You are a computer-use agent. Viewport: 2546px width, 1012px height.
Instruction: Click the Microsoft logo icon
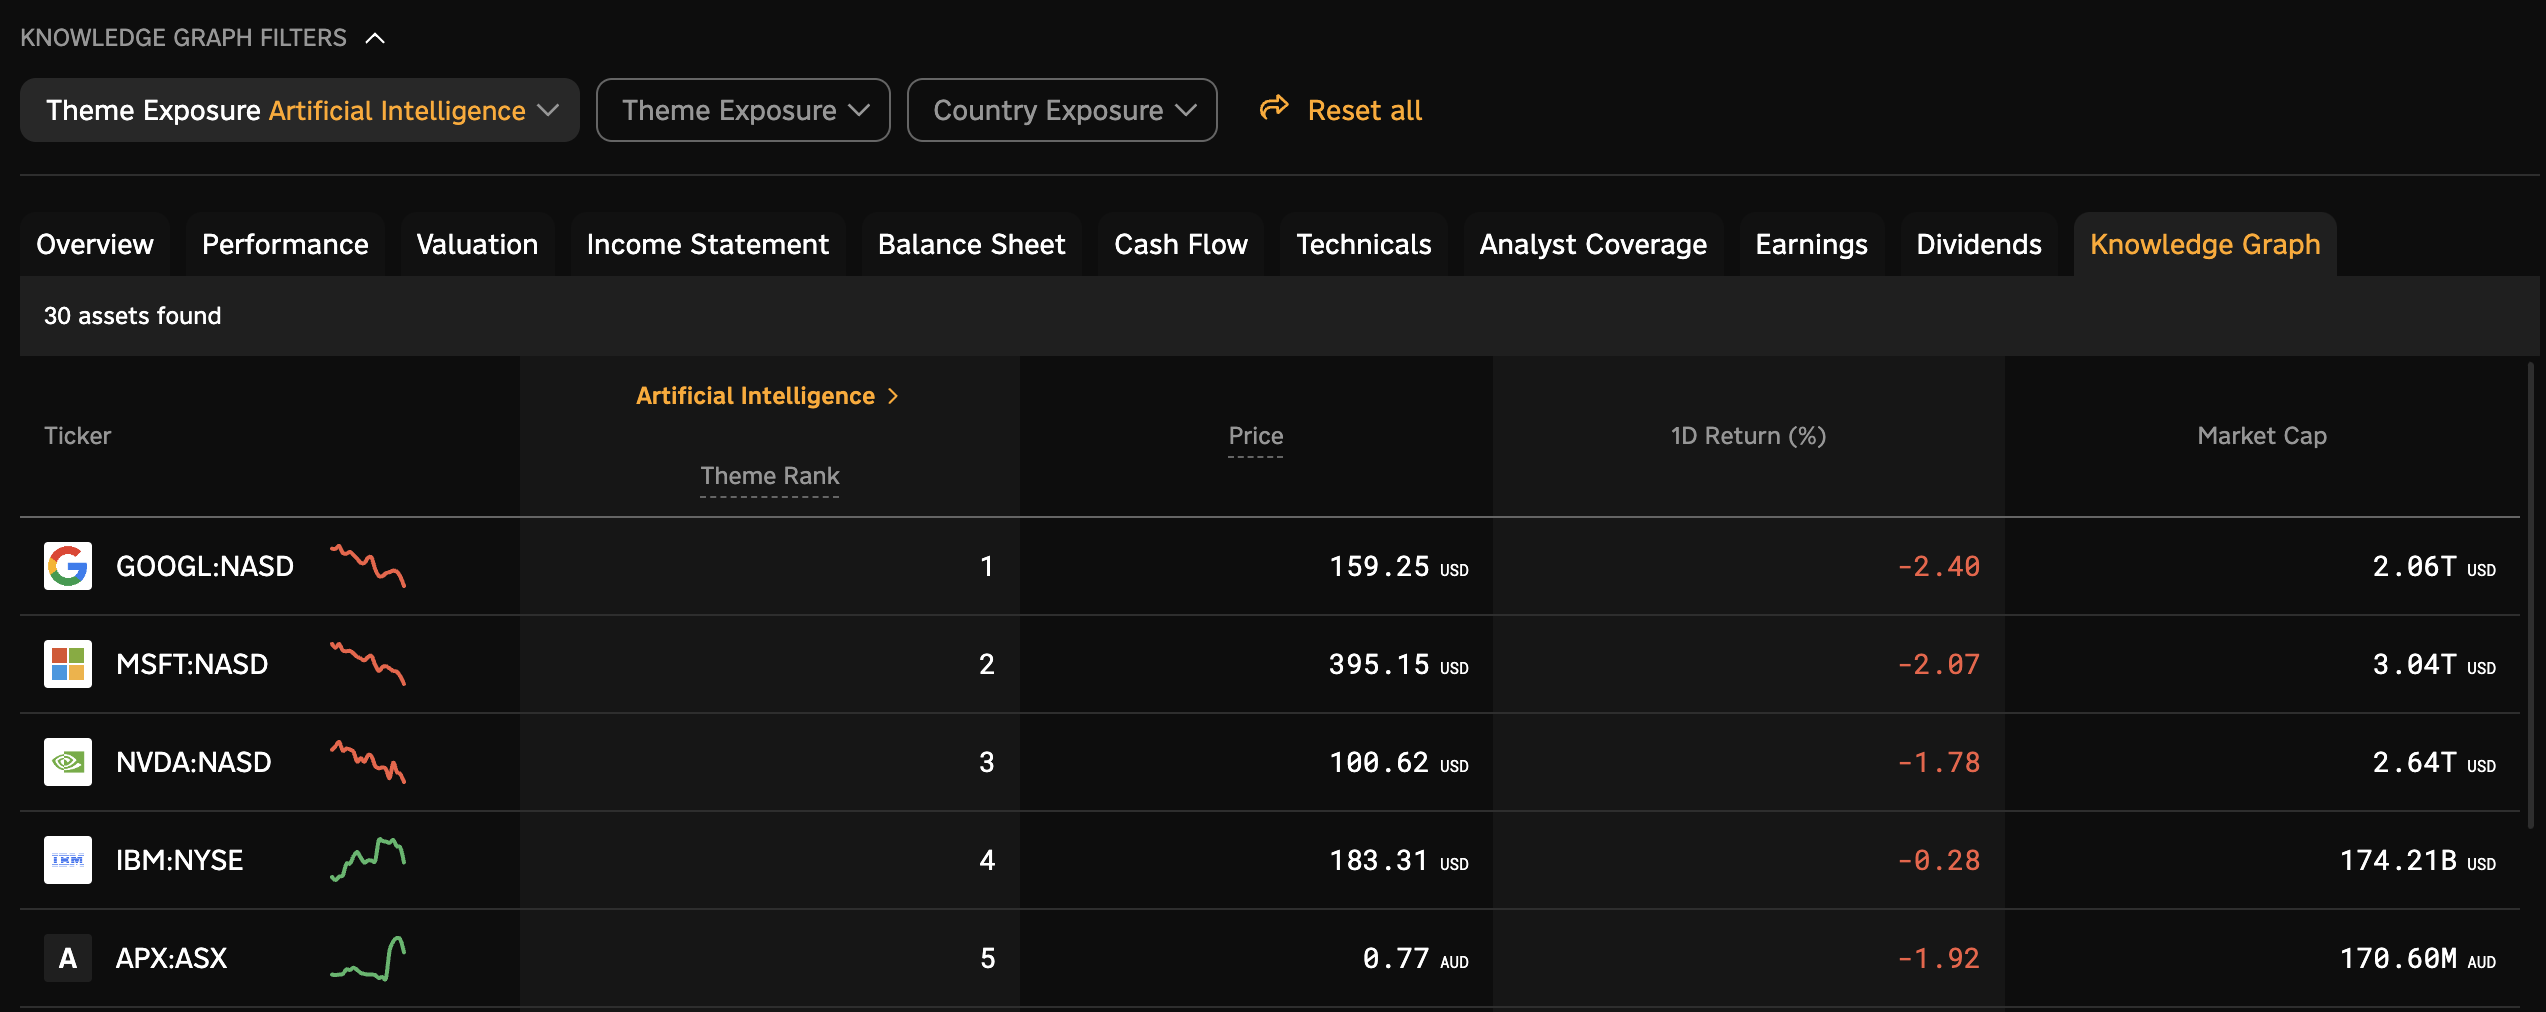pyautogui.click(x=68, y=664)
